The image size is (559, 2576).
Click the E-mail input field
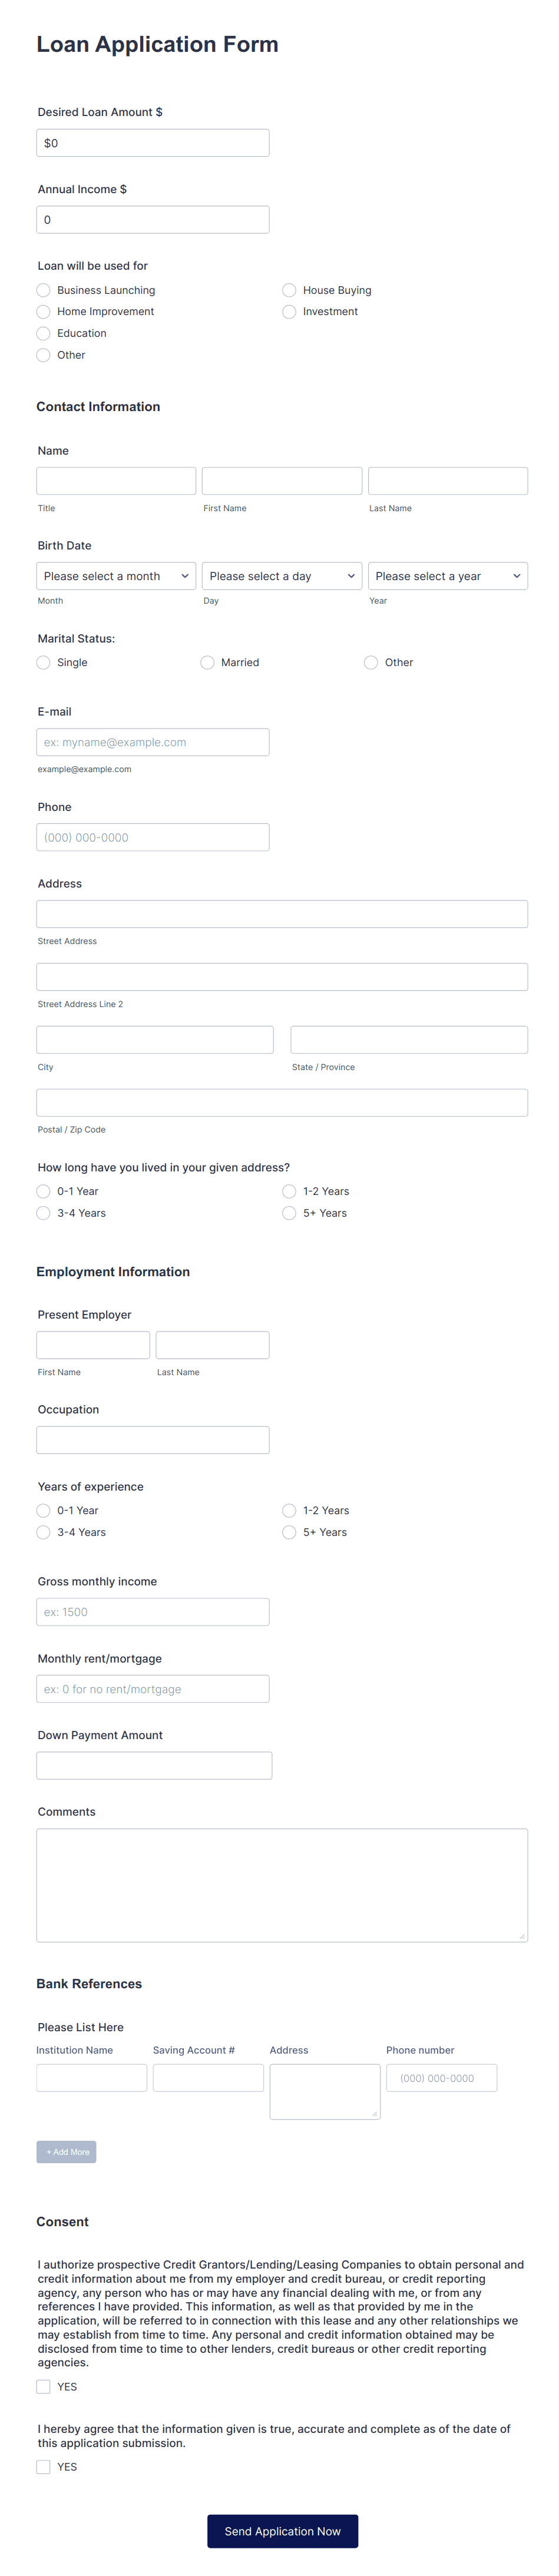[x=152, y=742]
